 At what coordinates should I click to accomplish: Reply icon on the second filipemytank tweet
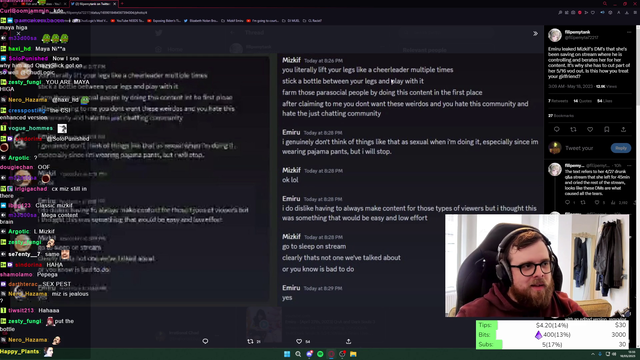567,202
